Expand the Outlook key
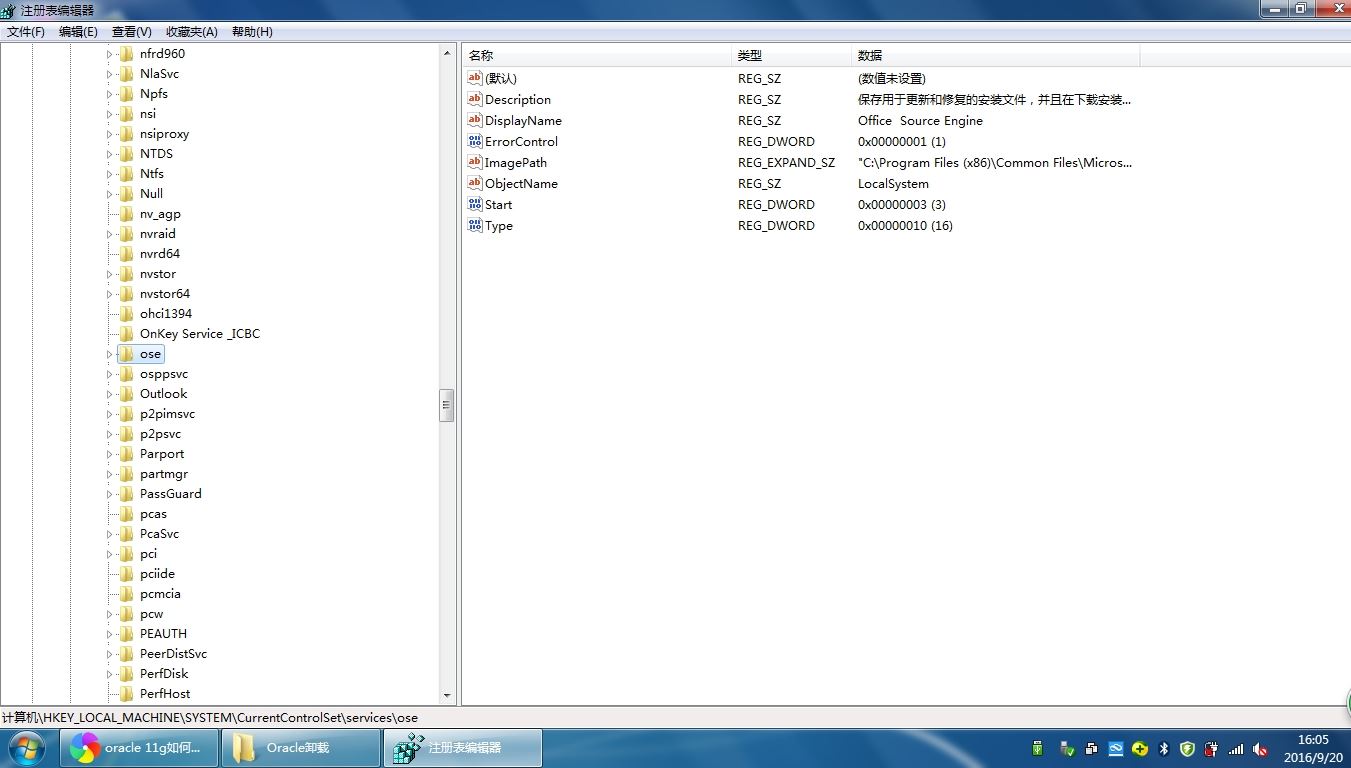 [x=110, y=394]
